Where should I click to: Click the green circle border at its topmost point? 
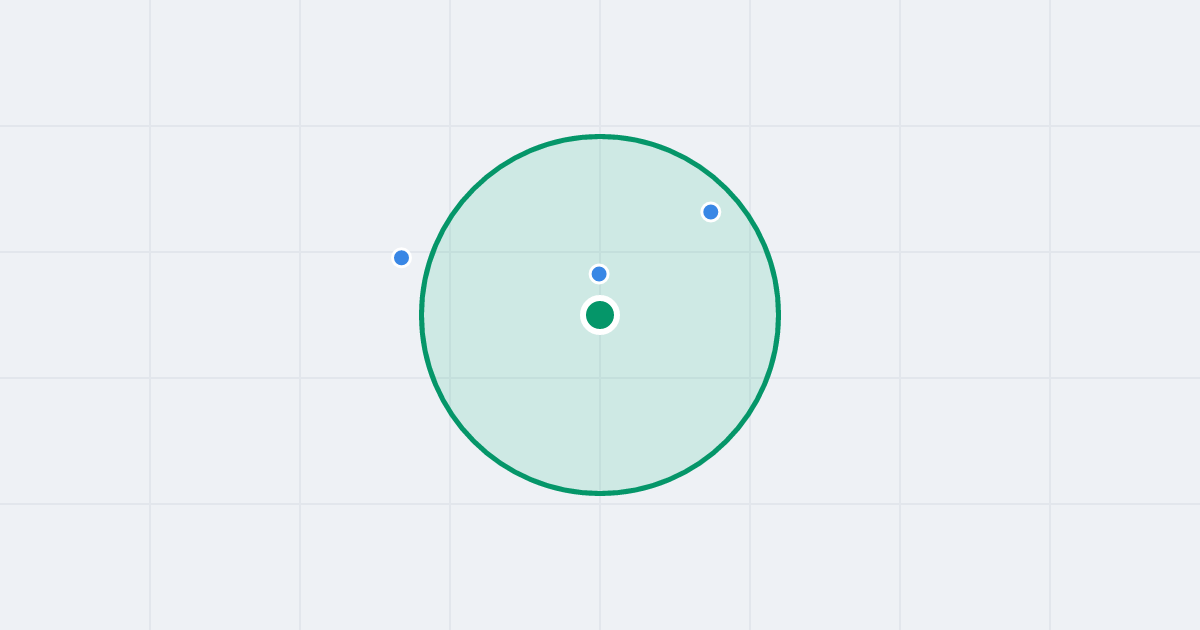pyautogui.click(x=600, y=136)
